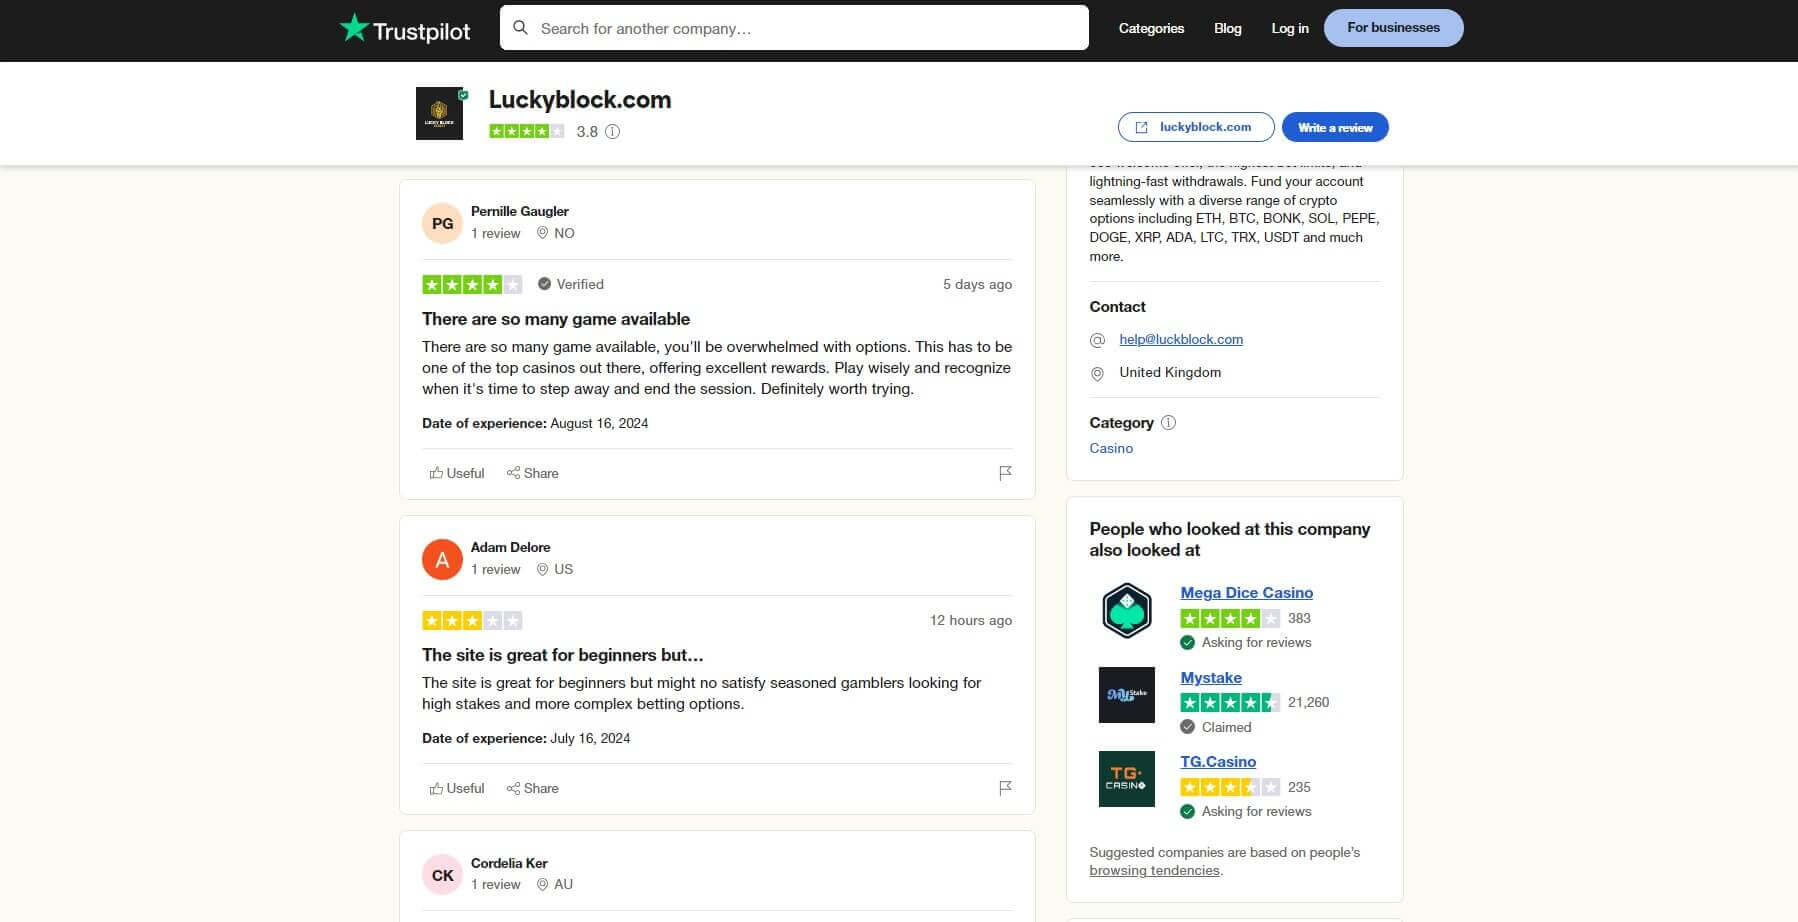Click the info icon next to Category
This screenshot has width=1798, height=922.
pos(1167,423)
